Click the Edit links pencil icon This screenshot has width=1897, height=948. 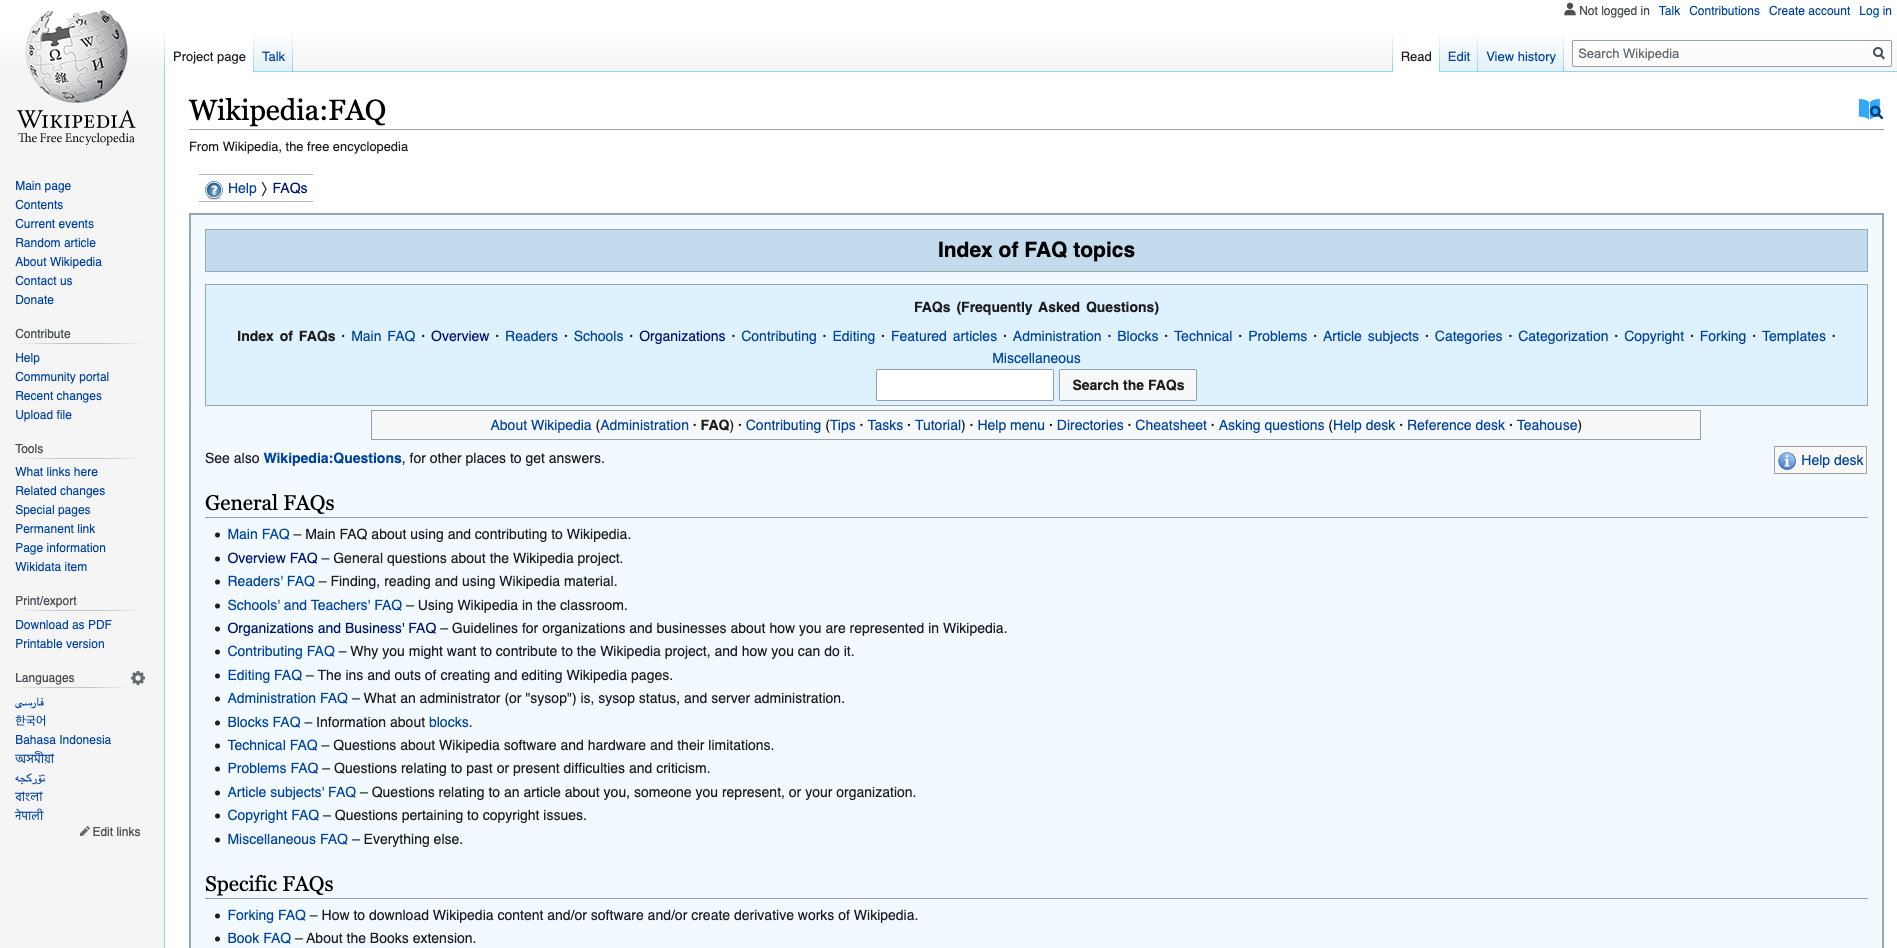point(85,832)
